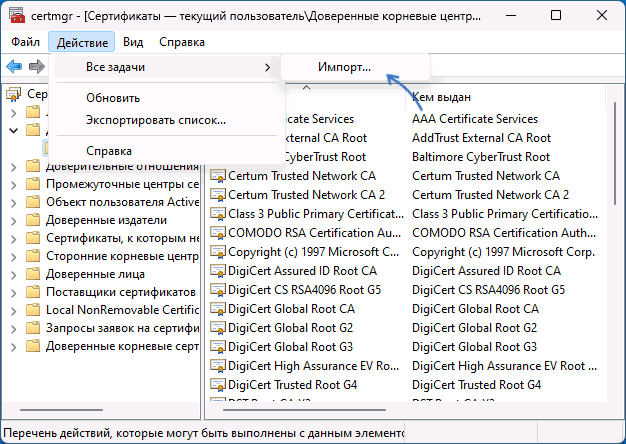Image resolution: width=626 pixels, height=444 pixels.
Task: Click the certificate icon of DigiCert CS RSA4096 Root G5
Action: 218,290
